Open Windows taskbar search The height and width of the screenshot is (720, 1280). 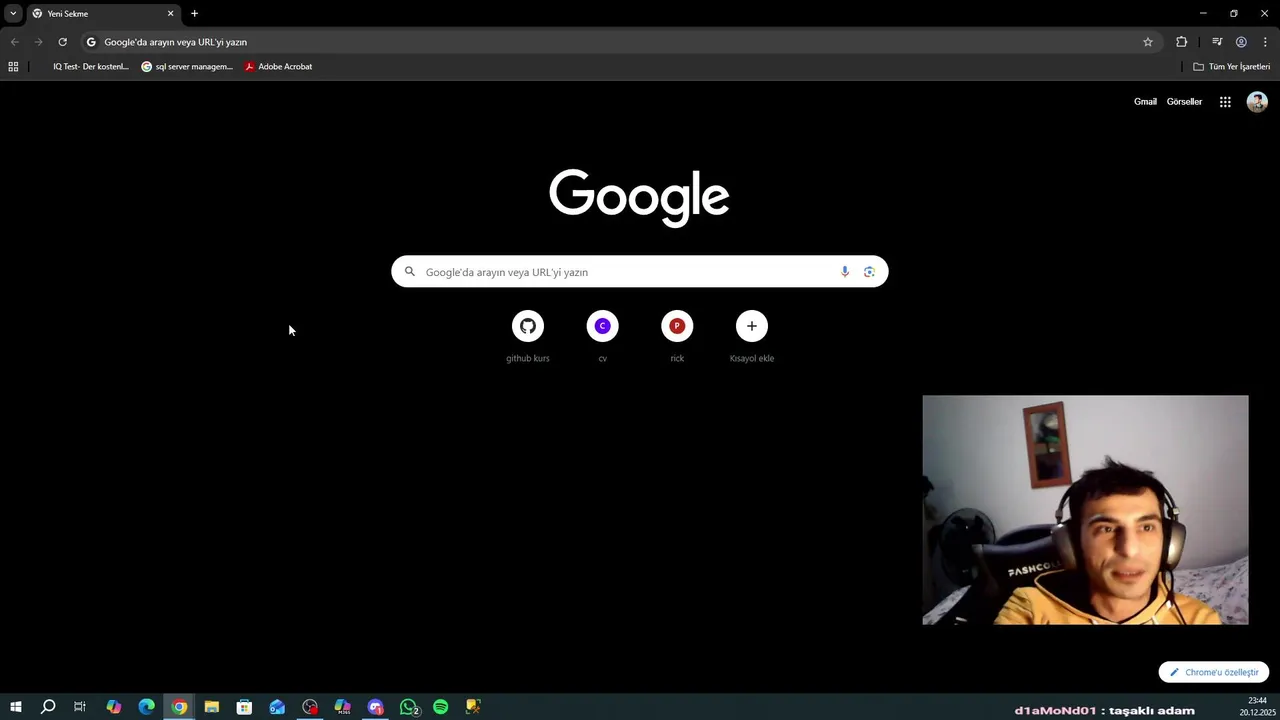(x=48, y=707)
